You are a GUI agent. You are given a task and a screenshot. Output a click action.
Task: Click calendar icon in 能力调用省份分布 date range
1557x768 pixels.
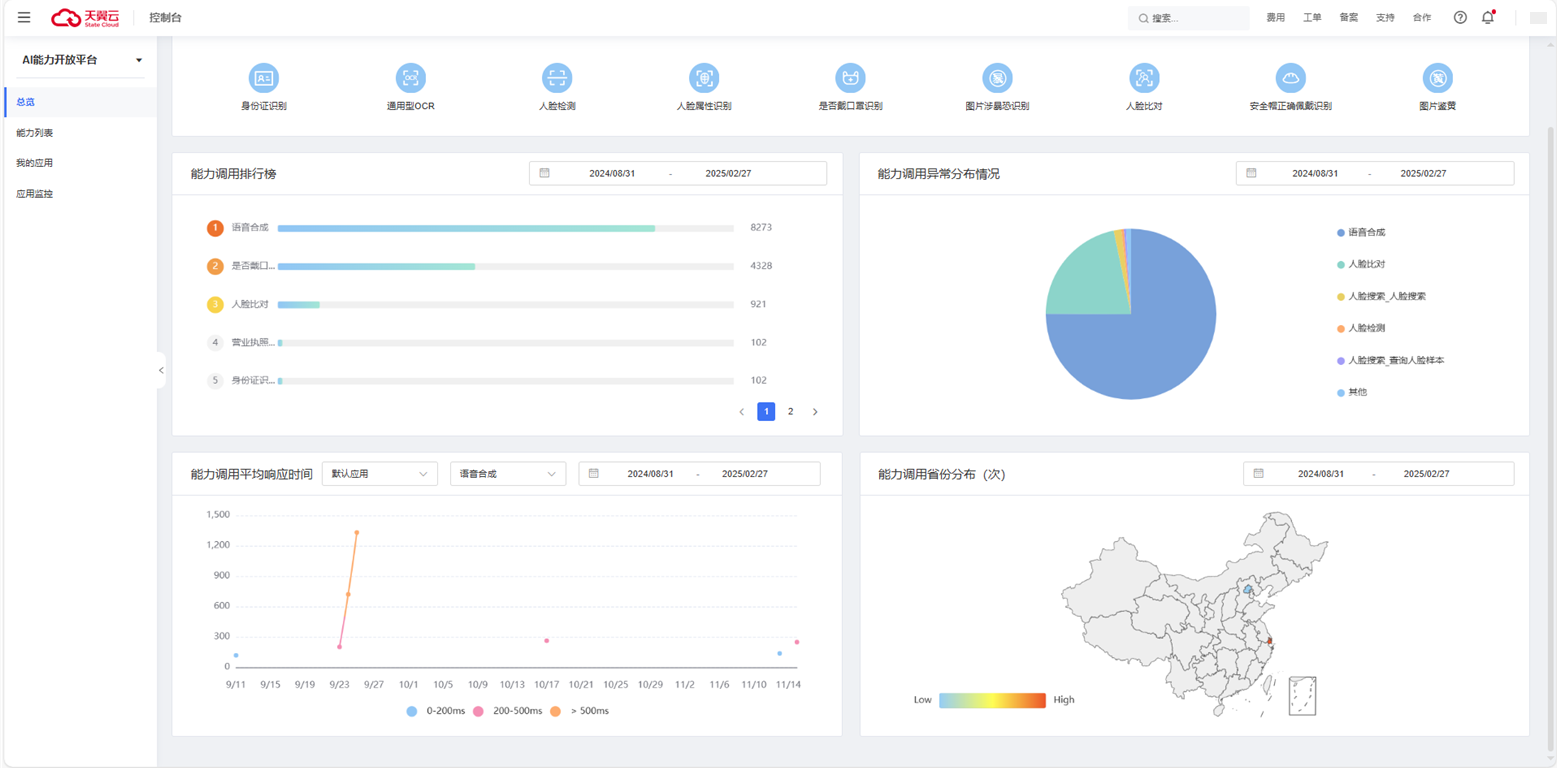click(1258, 473)
